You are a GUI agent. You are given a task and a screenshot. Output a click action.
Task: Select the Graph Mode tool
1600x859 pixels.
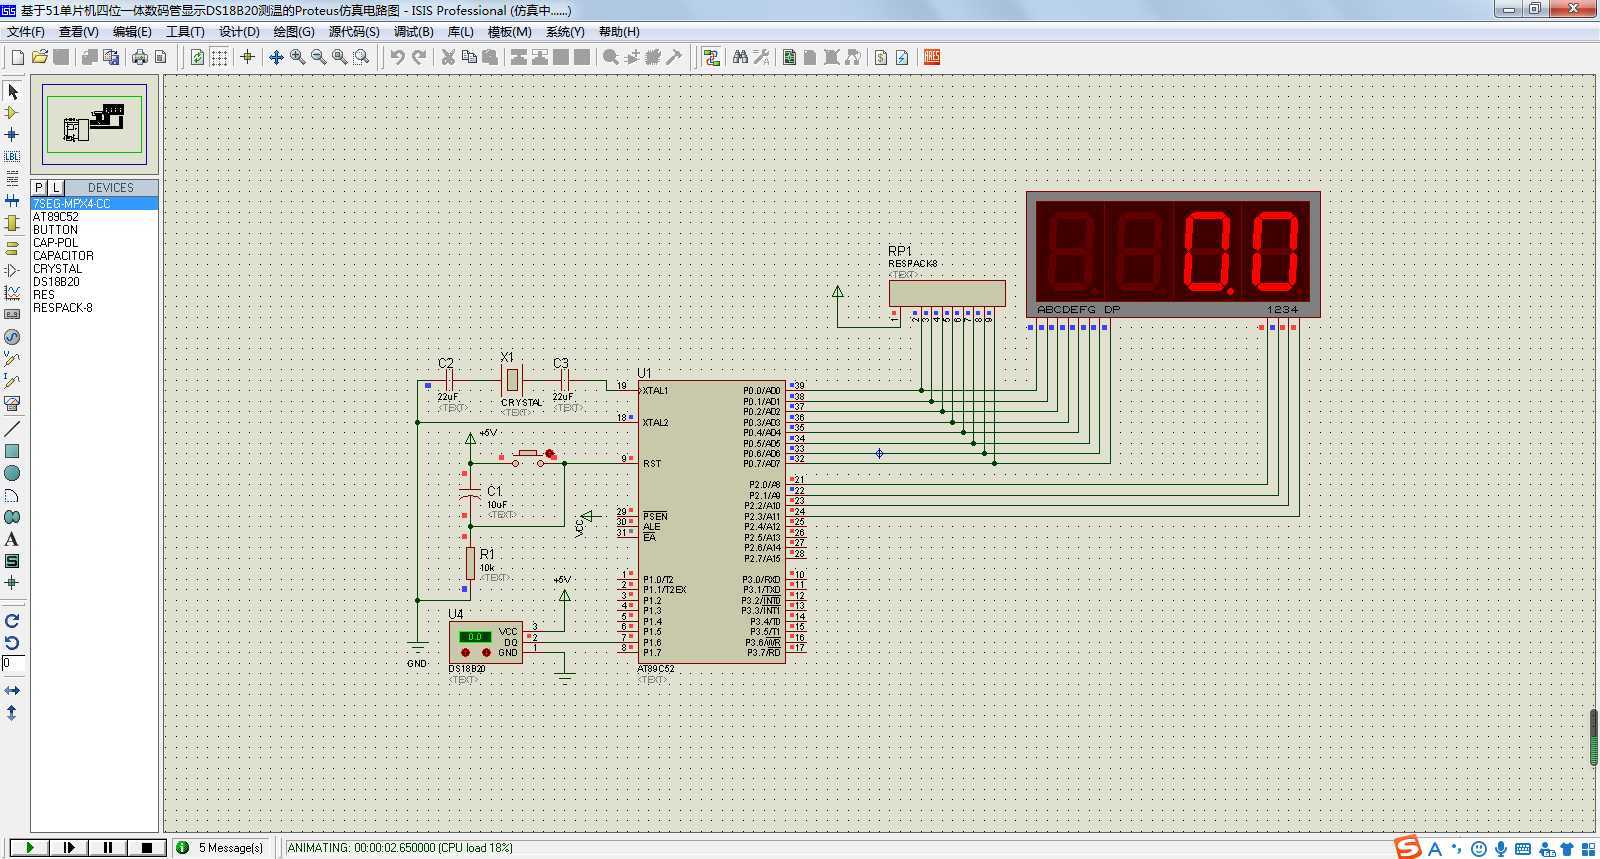point(12,292)
